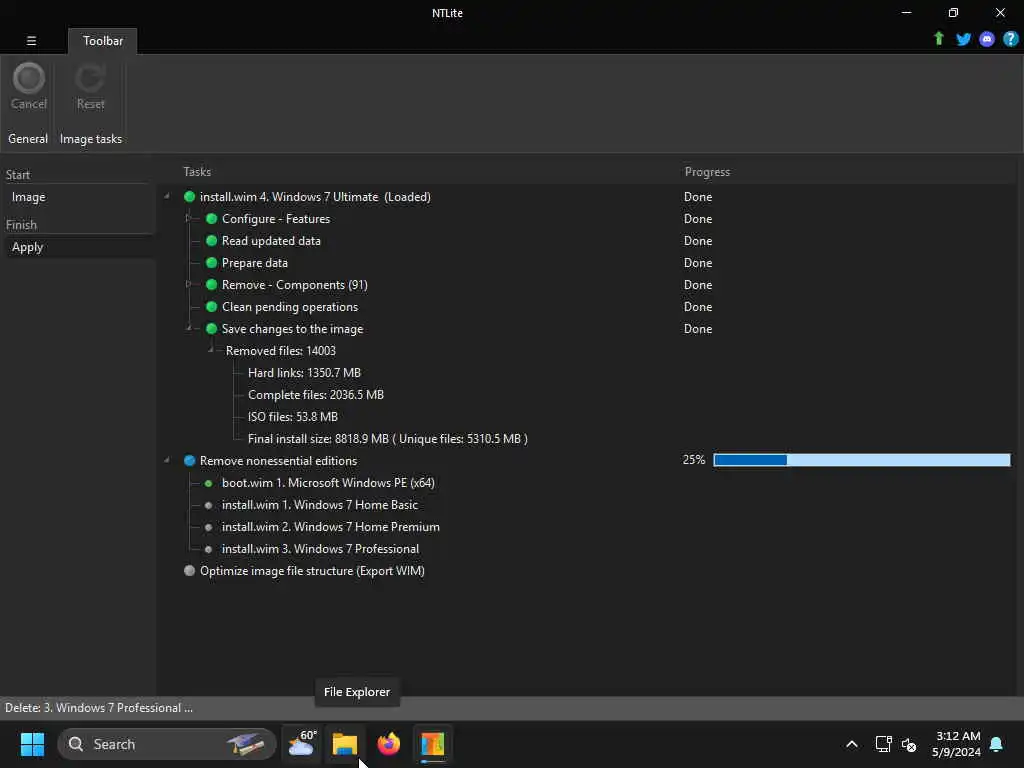Click Done status for Prepare data
Image resolution: width=1024 pixels, height=768 pixels.
[697, 263]
